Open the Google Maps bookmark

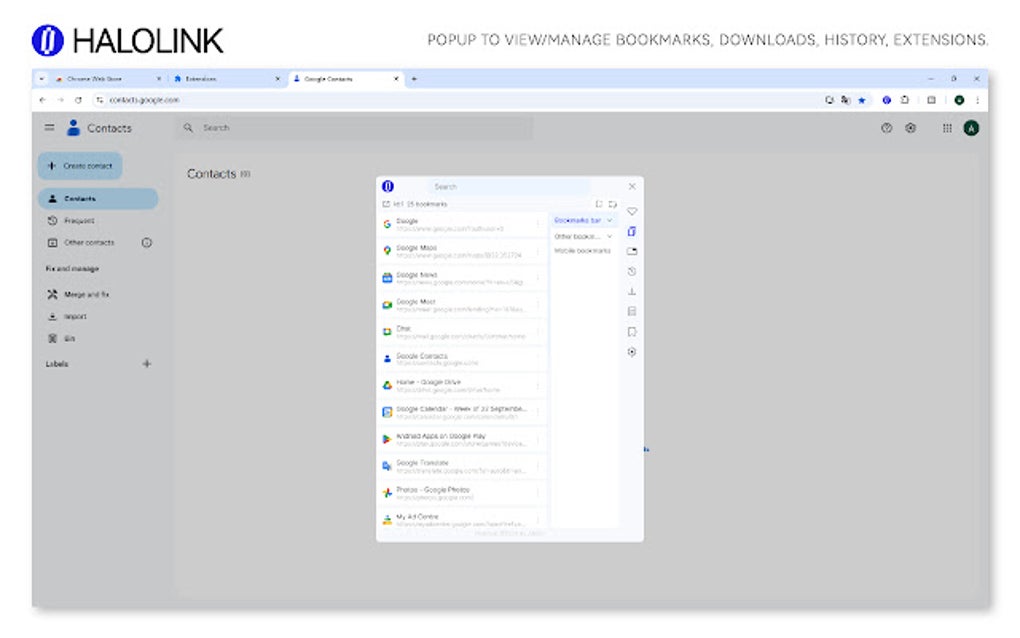click(x=462, y=251)
